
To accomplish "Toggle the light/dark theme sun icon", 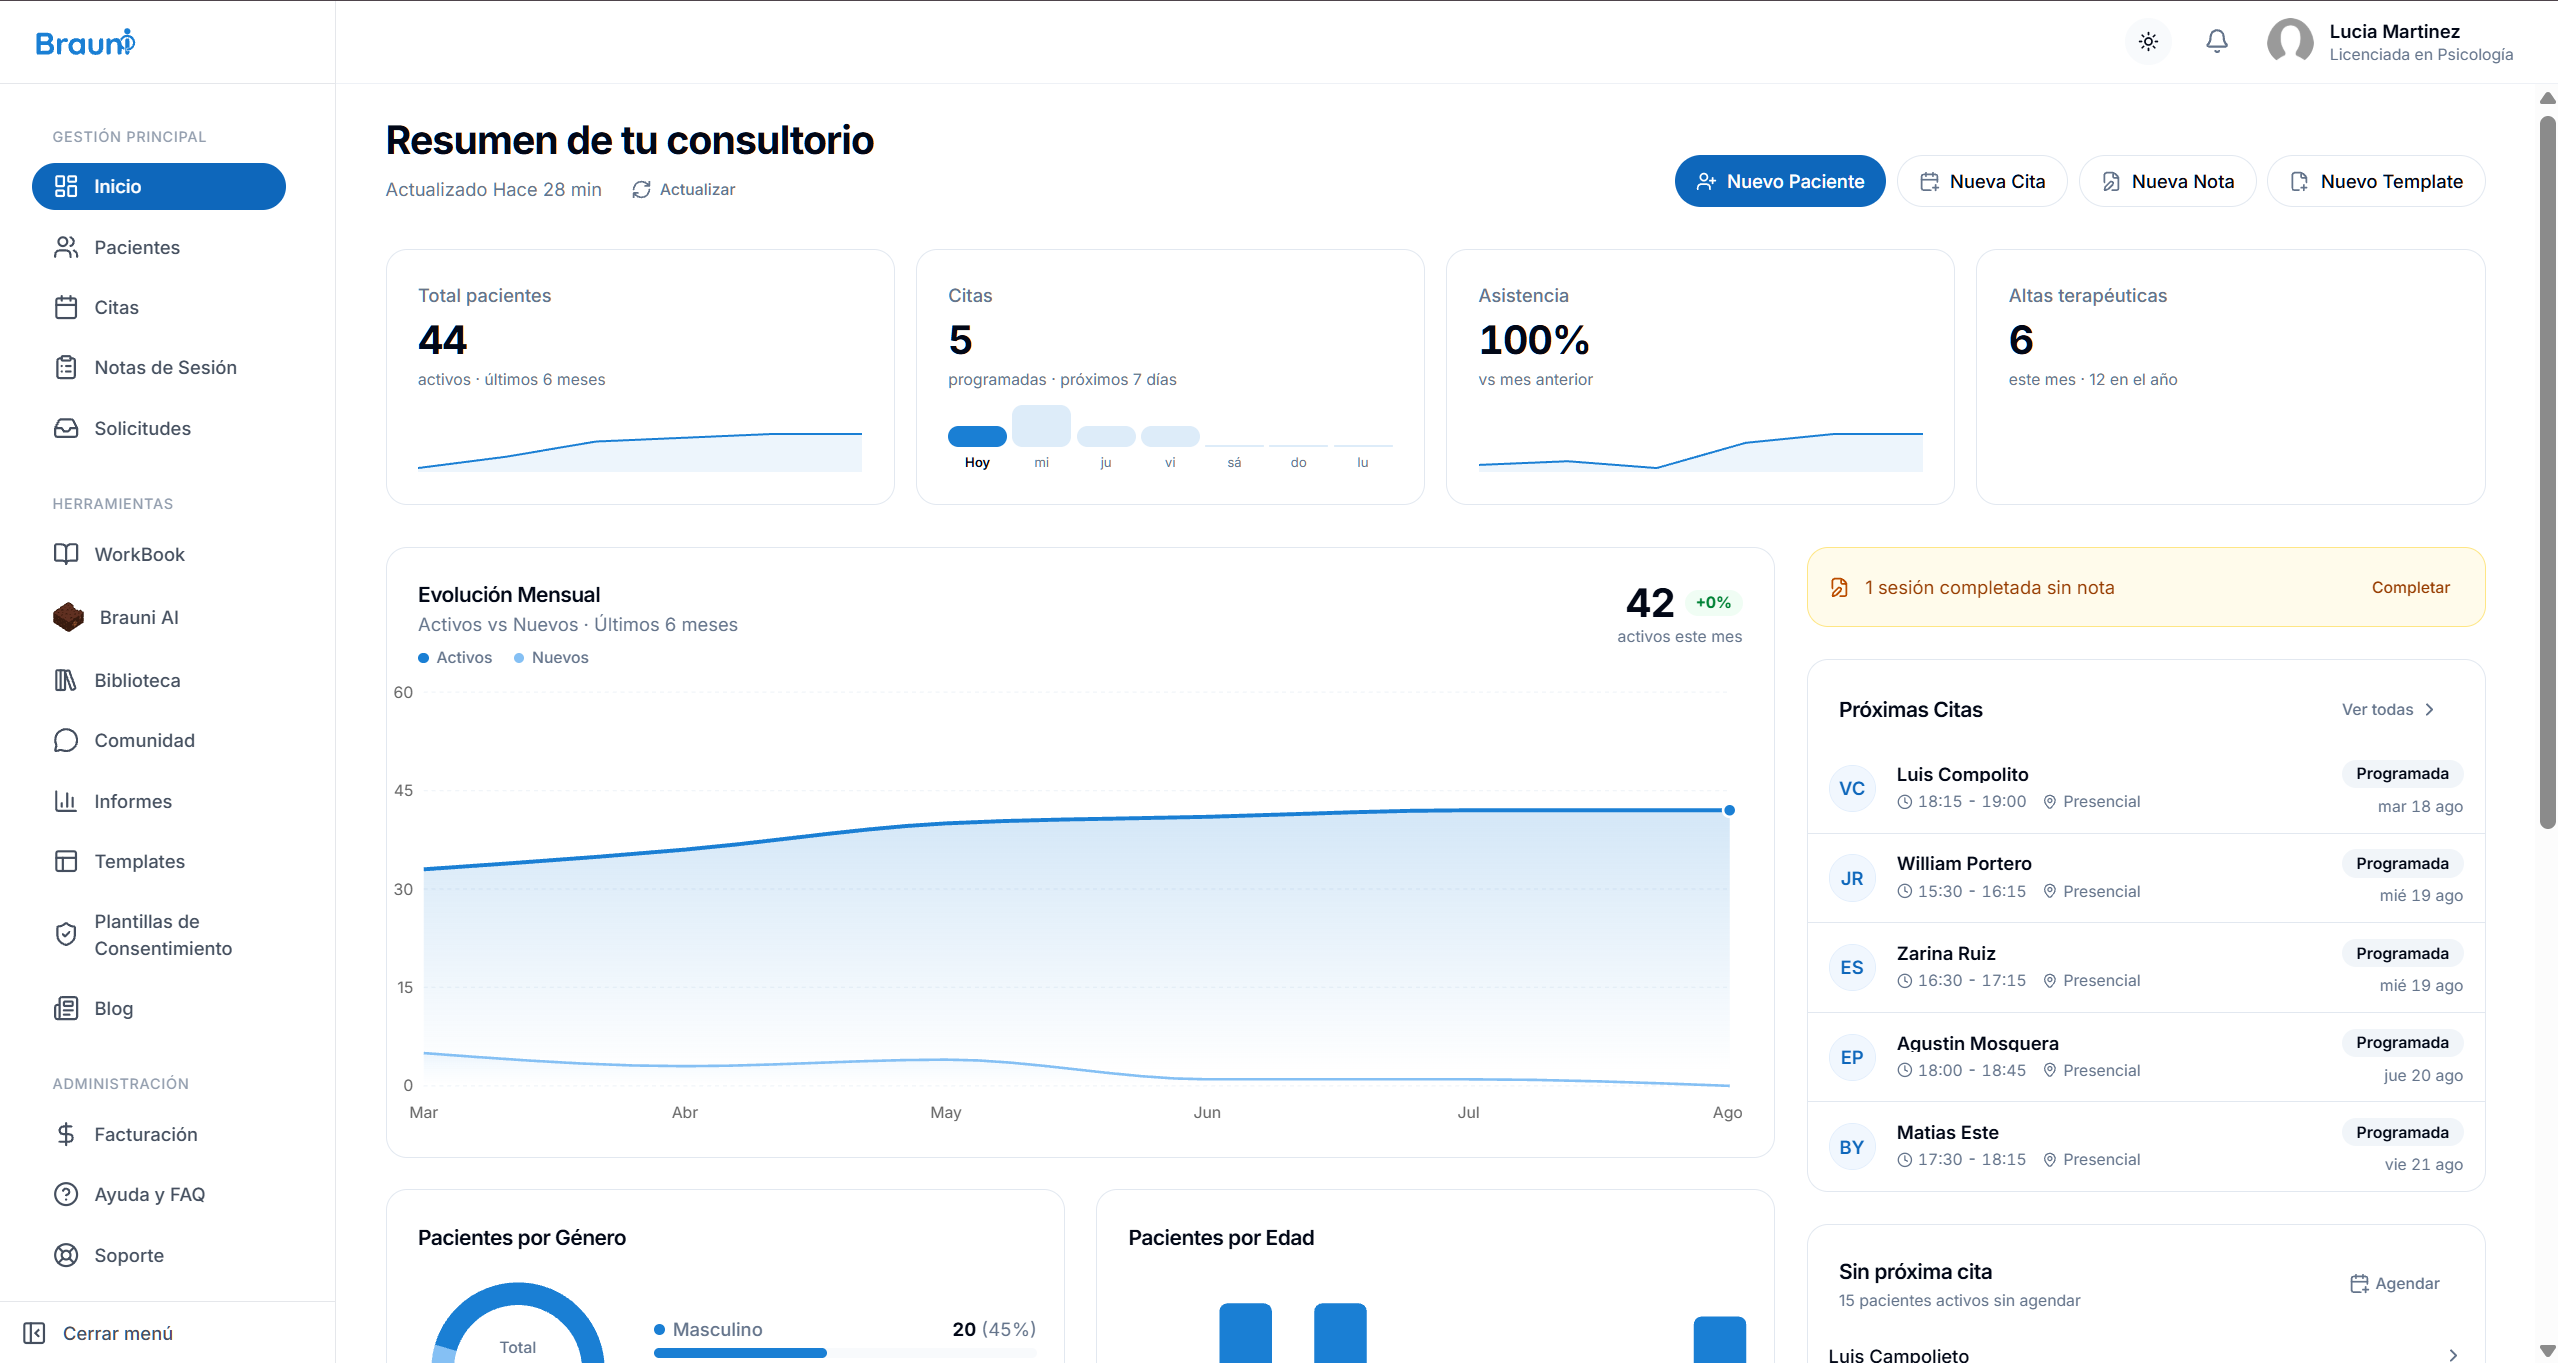I will (2148, 42).
